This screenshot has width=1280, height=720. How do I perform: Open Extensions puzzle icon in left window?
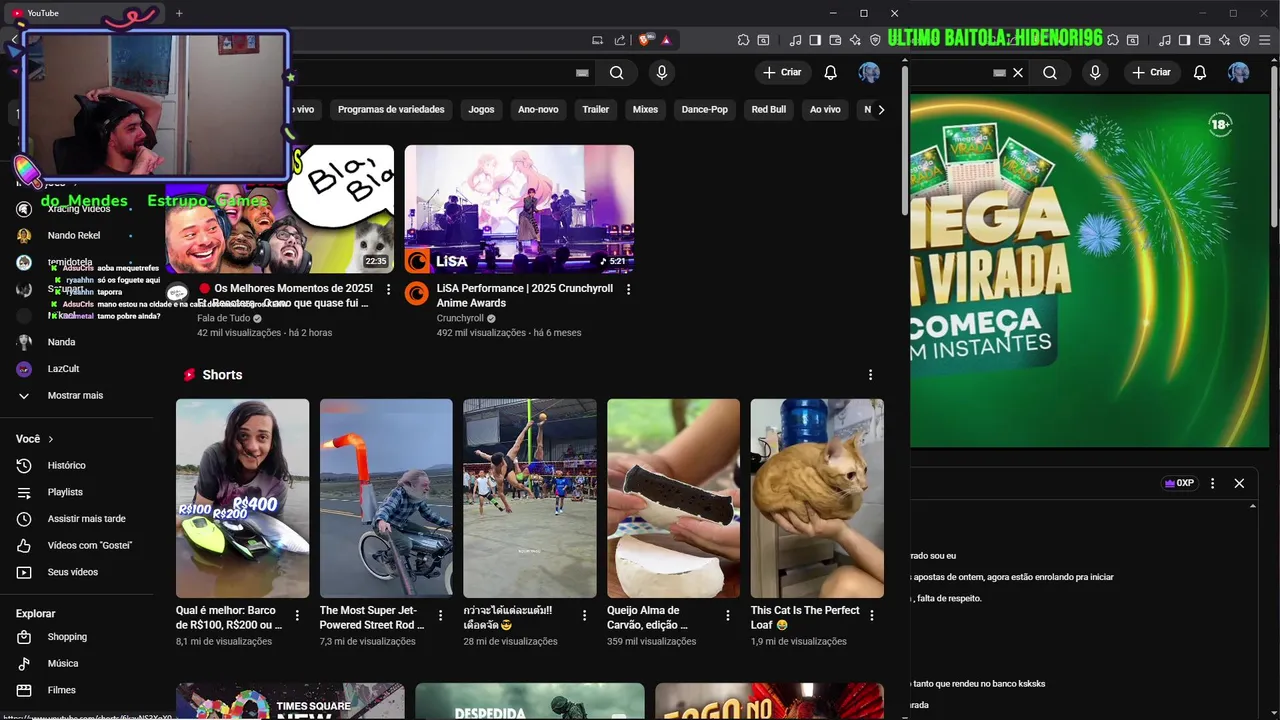click(x=743, y=40)
